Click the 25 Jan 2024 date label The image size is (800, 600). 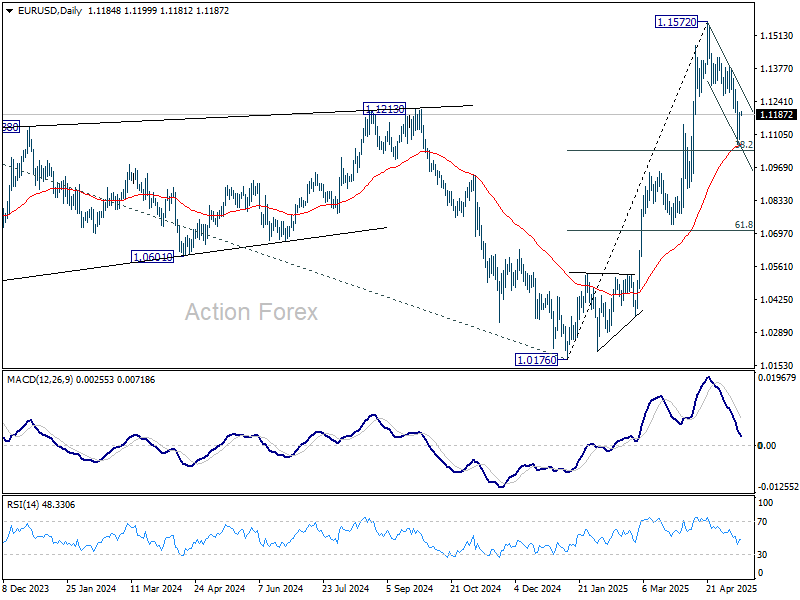tap(91, 588)
